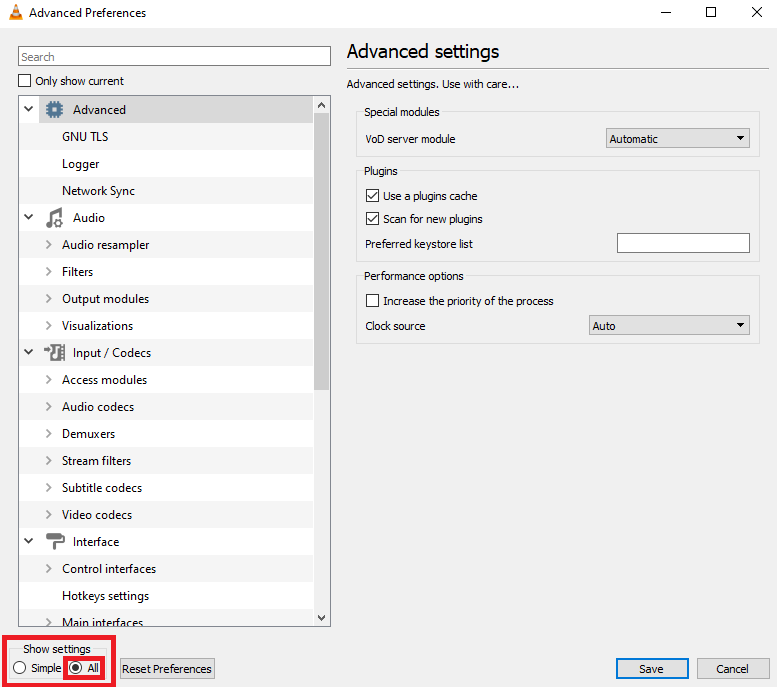Open Network Sync settings
Screen dimensions: 777x687
click(99, 191)
